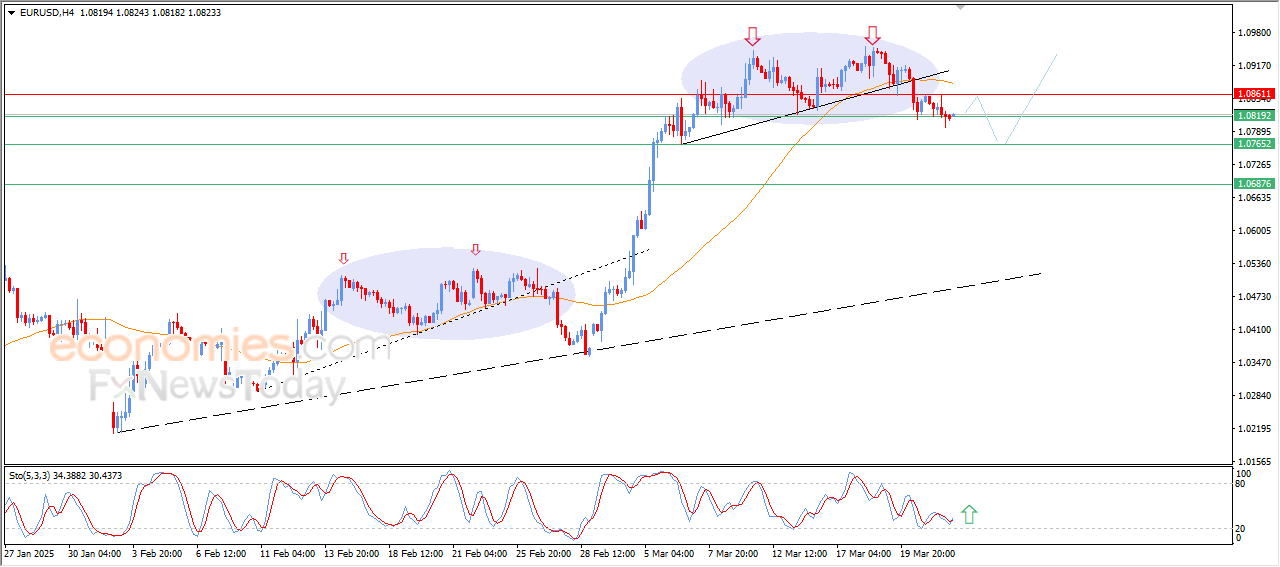Screen dimensions: 1280x567
Task: Click the 19 Mar 20:00 time label
Action: (x=928, y=552)
